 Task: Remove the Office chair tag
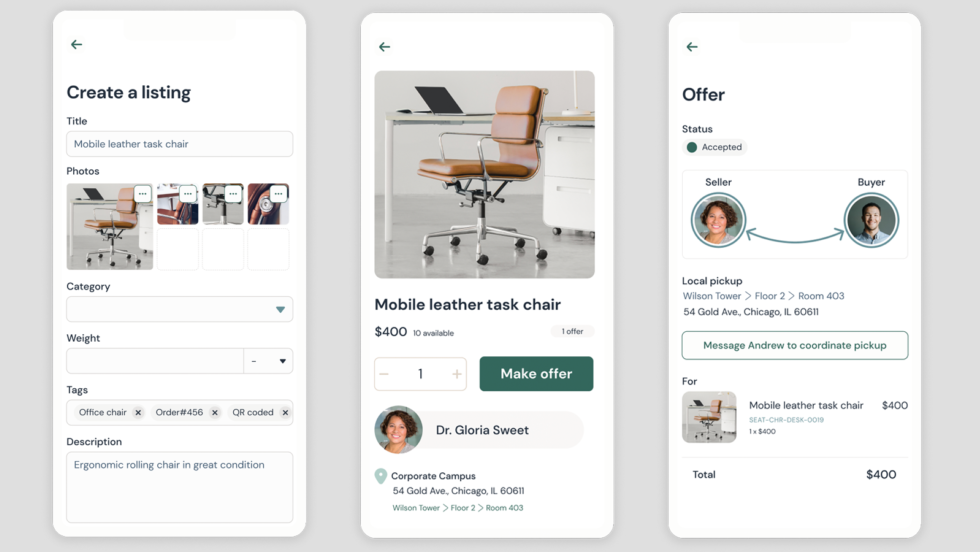[138, 413]
